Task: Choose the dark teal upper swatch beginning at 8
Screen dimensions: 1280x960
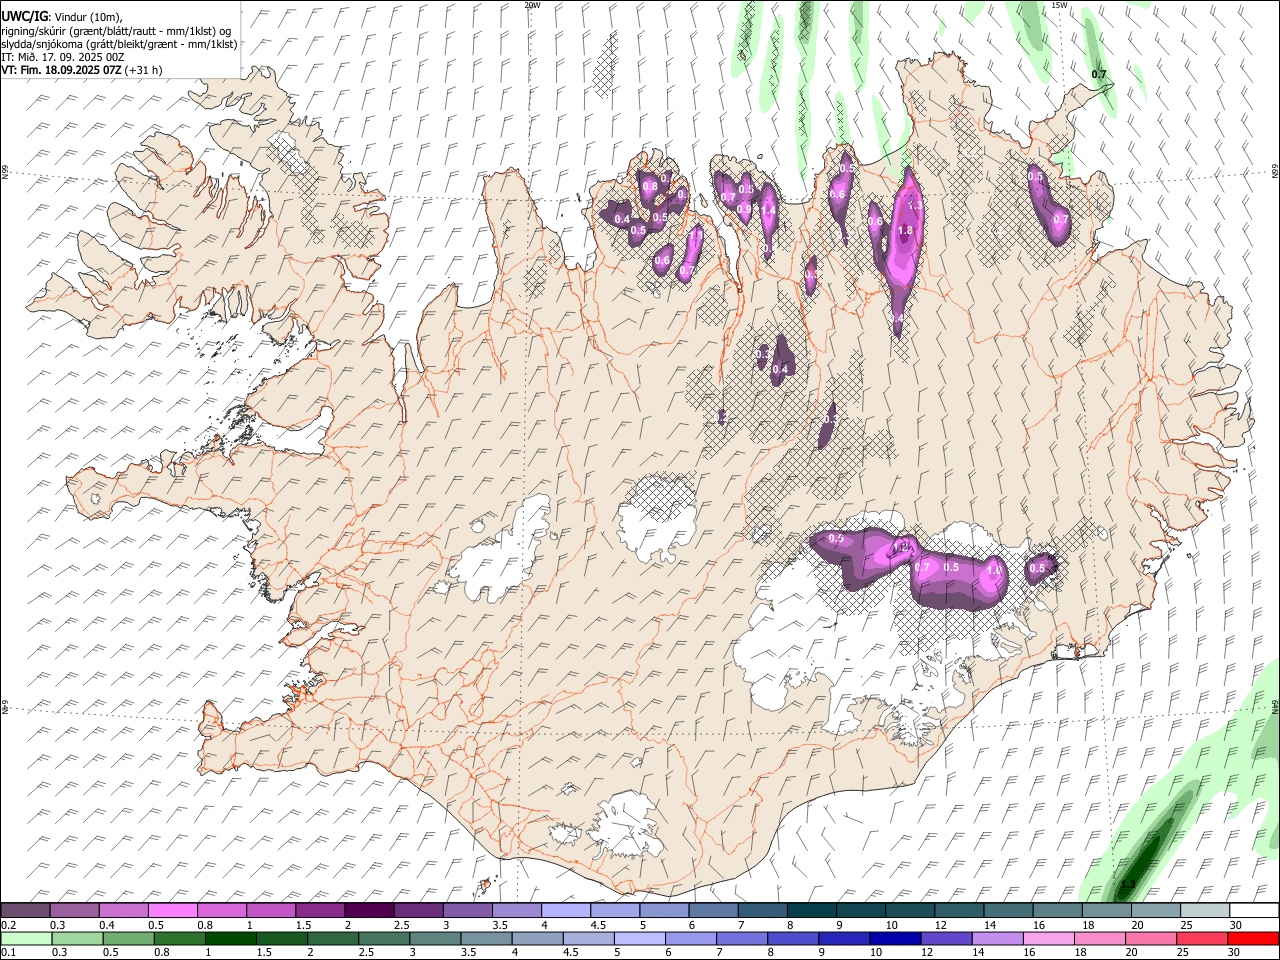Action: coord(810,911)
